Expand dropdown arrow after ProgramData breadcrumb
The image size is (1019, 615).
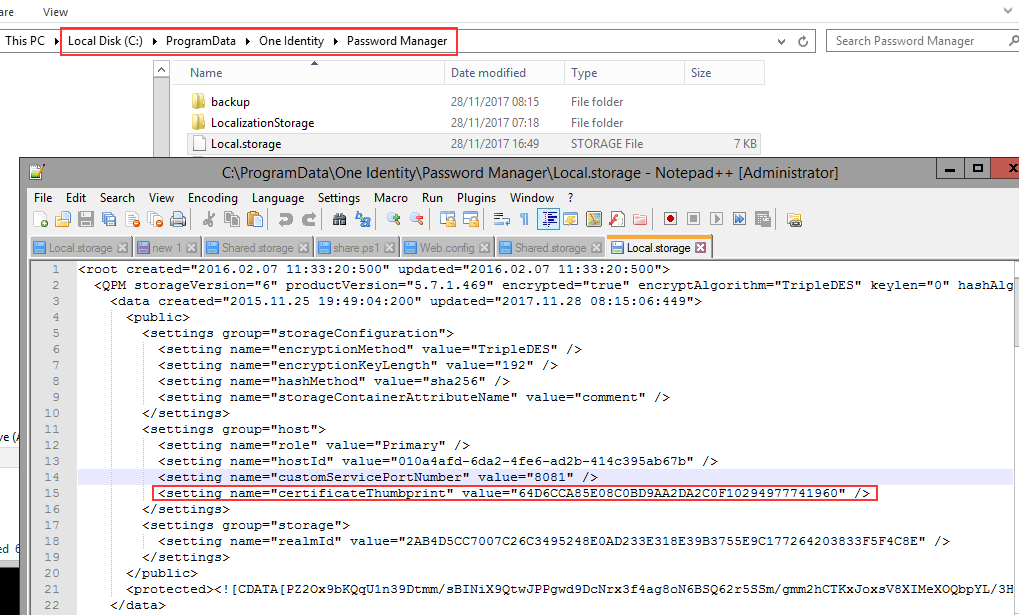click(x=248, y=41)
